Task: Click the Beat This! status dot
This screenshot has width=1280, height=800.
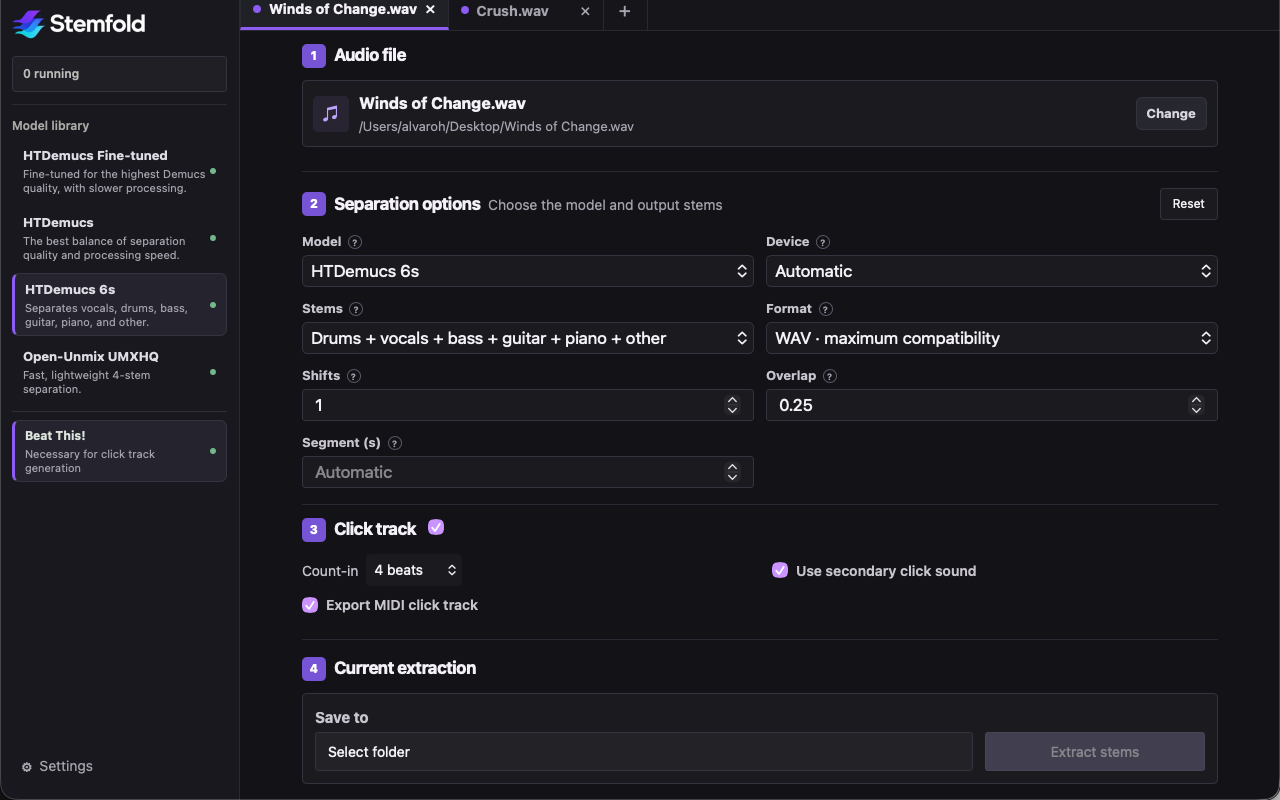Action: (213, 451)
